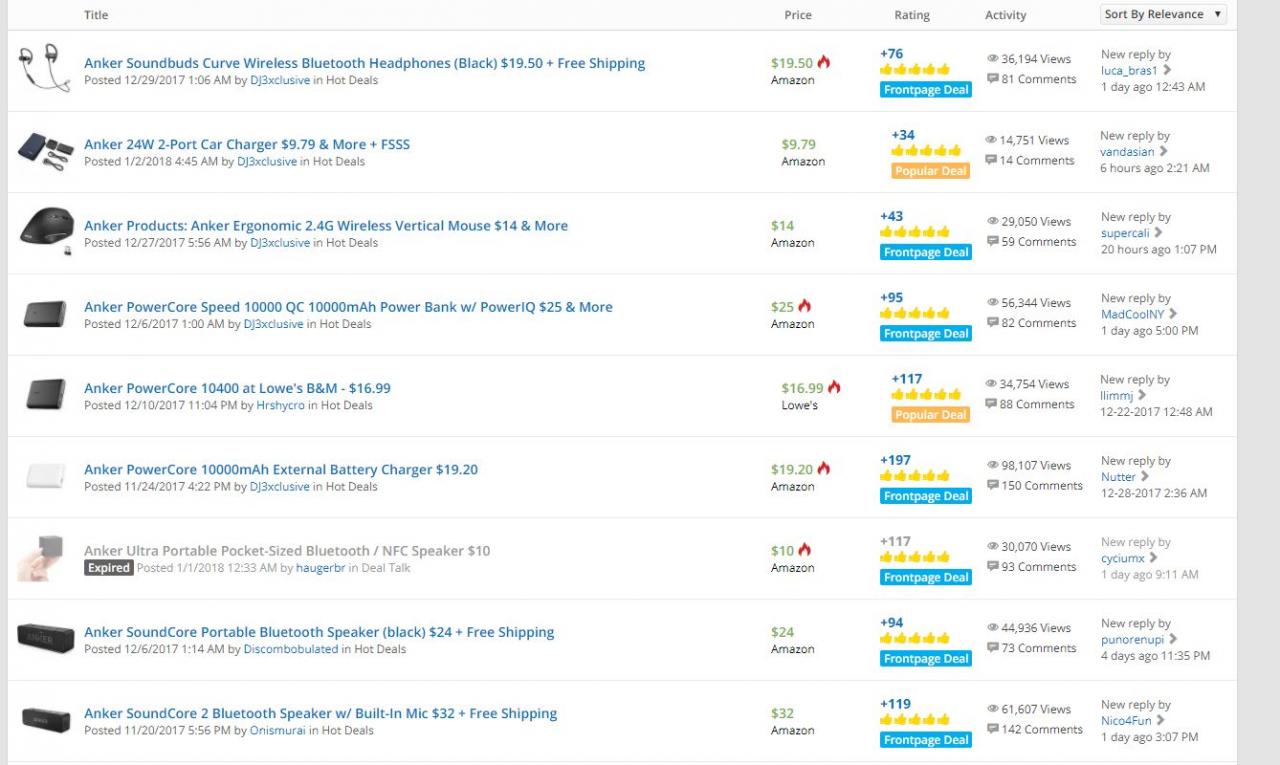This screenshot has width=1280, height=765.
Task: Click the comment bubble icon beside 142 Comments
Action: (x=992, y=729)
